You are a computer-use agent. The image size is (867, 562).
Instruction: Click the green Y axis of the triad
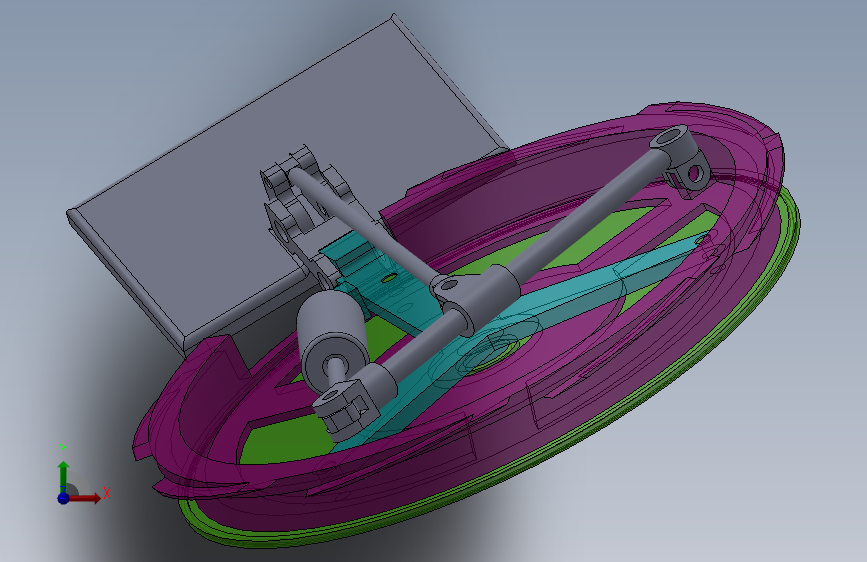pyautogui.click(x=64, y=476)
